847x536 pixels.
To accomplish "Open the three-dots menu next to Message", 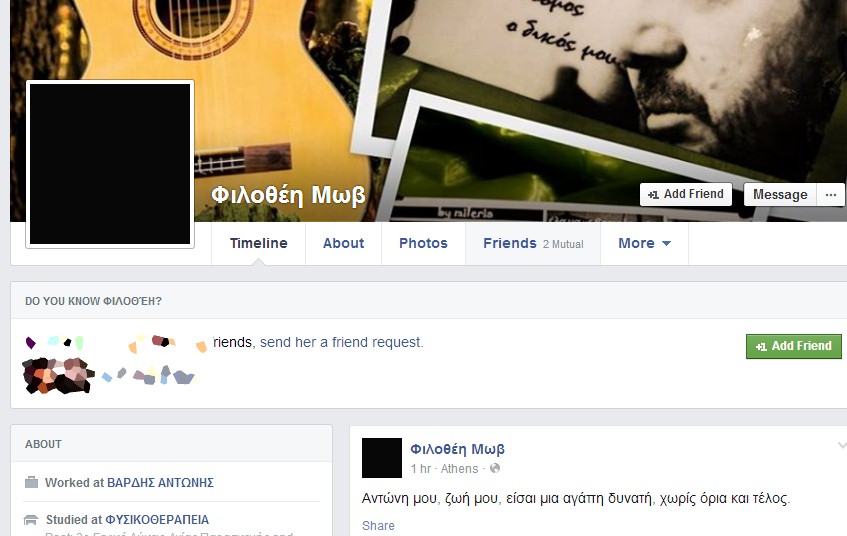I will tap(831, 195).
